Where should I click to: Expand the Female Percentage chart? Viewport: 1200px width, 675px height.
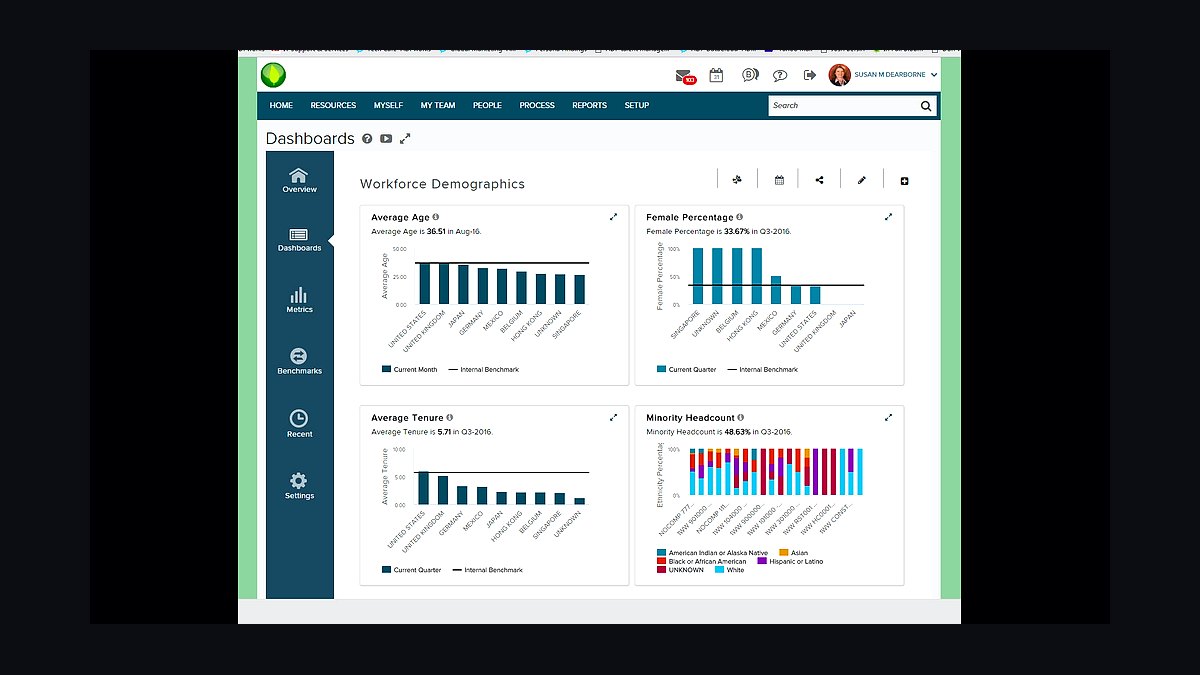(x=888, y=217)
